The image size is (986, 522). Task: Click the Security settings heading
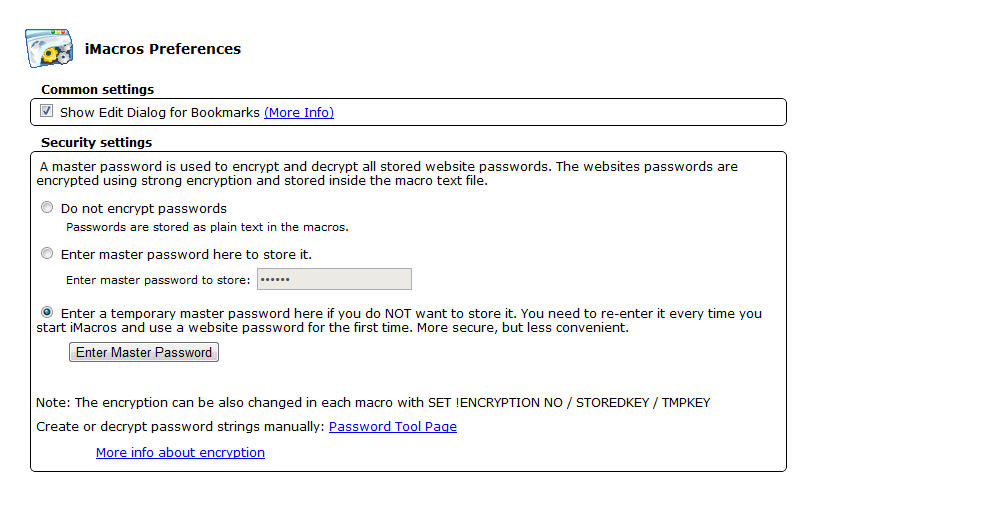tap(96, 143)
